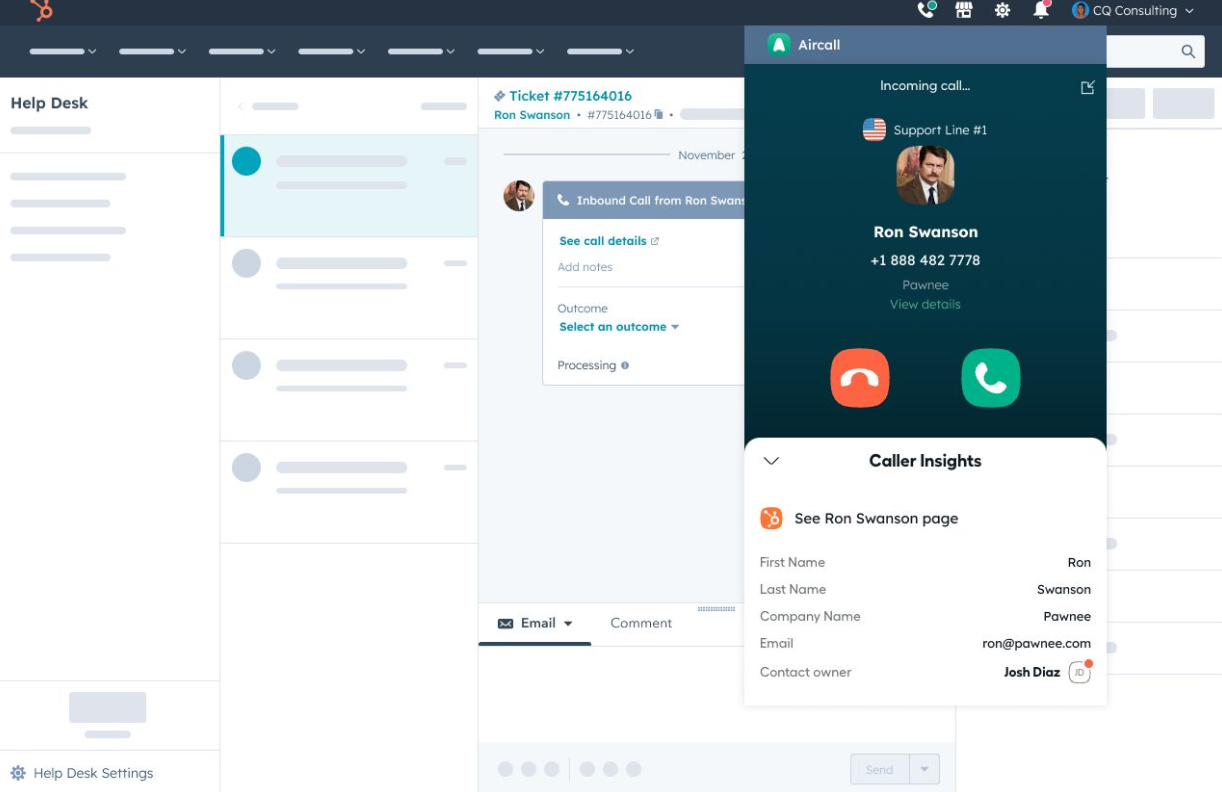Open See call details link
This screenshot has width=1222, height=792.
tap(609, 241)
